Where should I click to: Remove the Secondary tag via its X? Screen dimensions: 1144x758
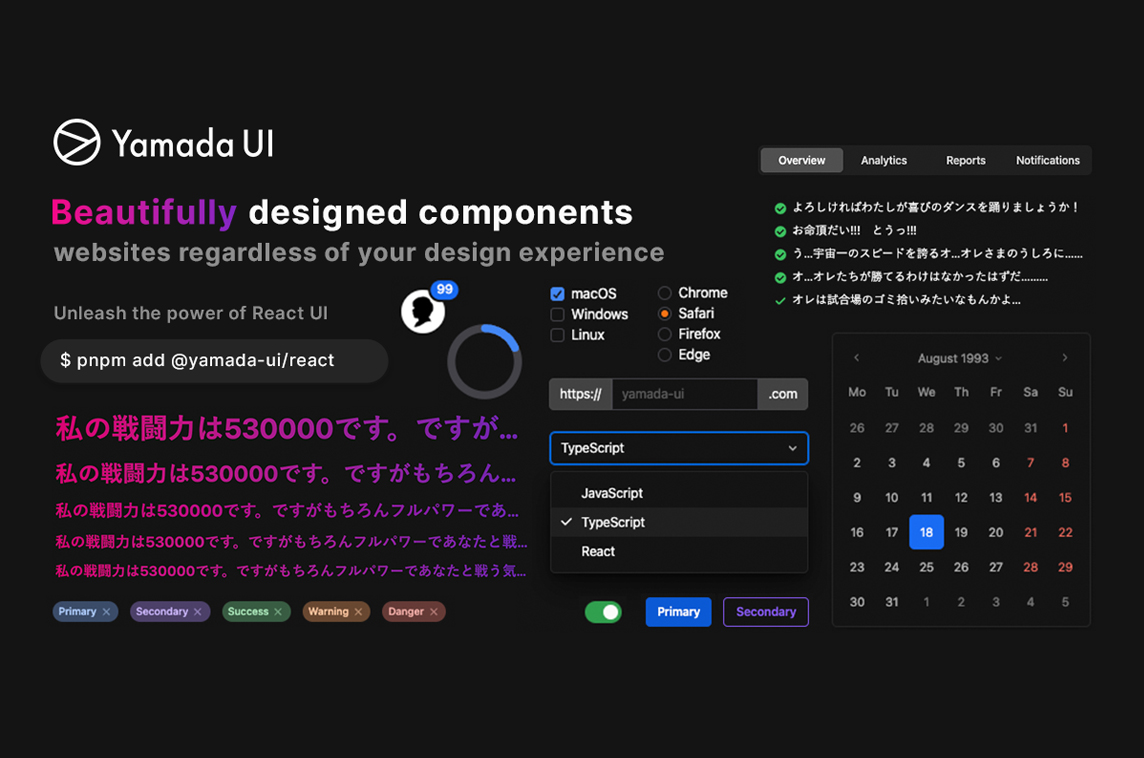198,612
